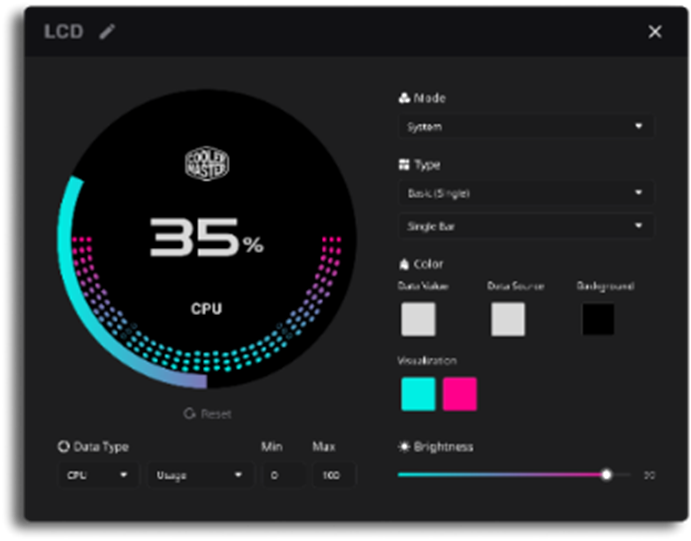This screenshot has height=541, width=691.
Task: Click the Color section paint icon
Action: pyautogui.click(x=403, y=264)
